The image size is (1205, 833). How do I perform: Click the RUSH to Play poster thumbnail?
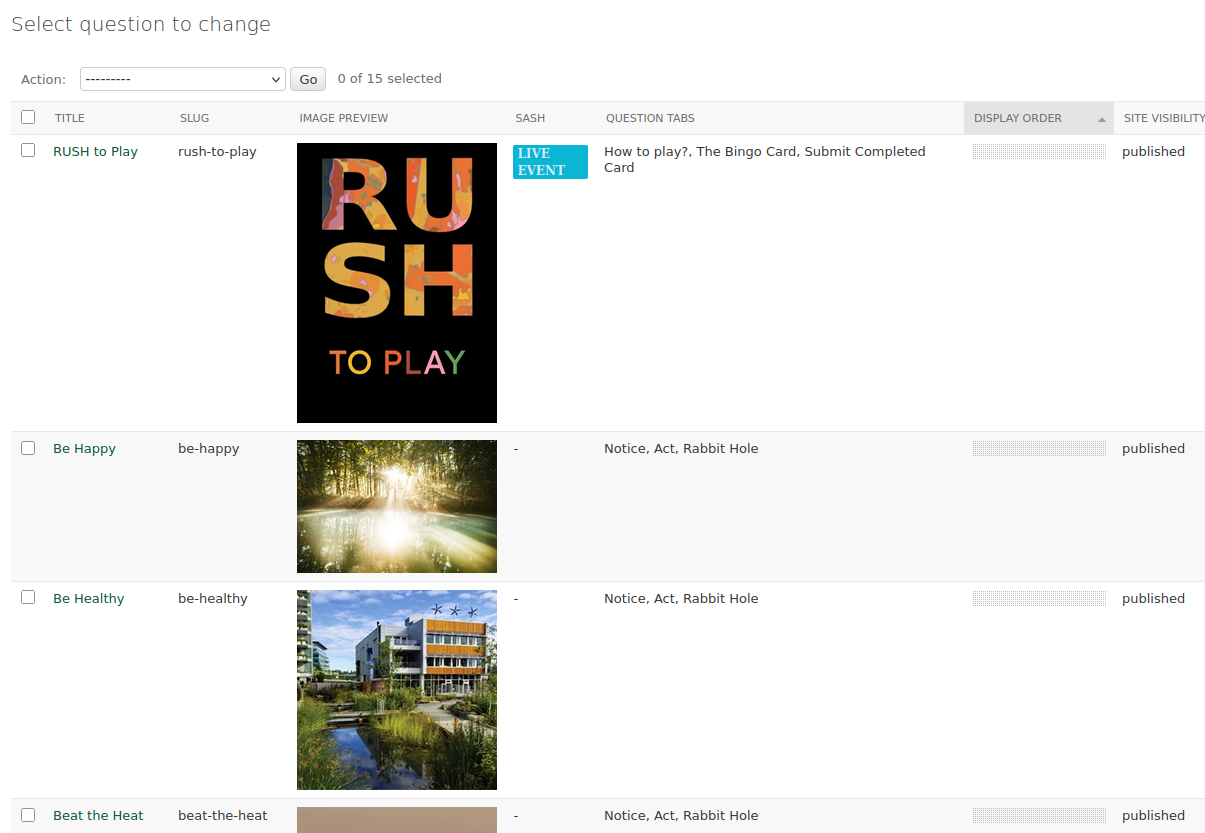tap(397, 283)
